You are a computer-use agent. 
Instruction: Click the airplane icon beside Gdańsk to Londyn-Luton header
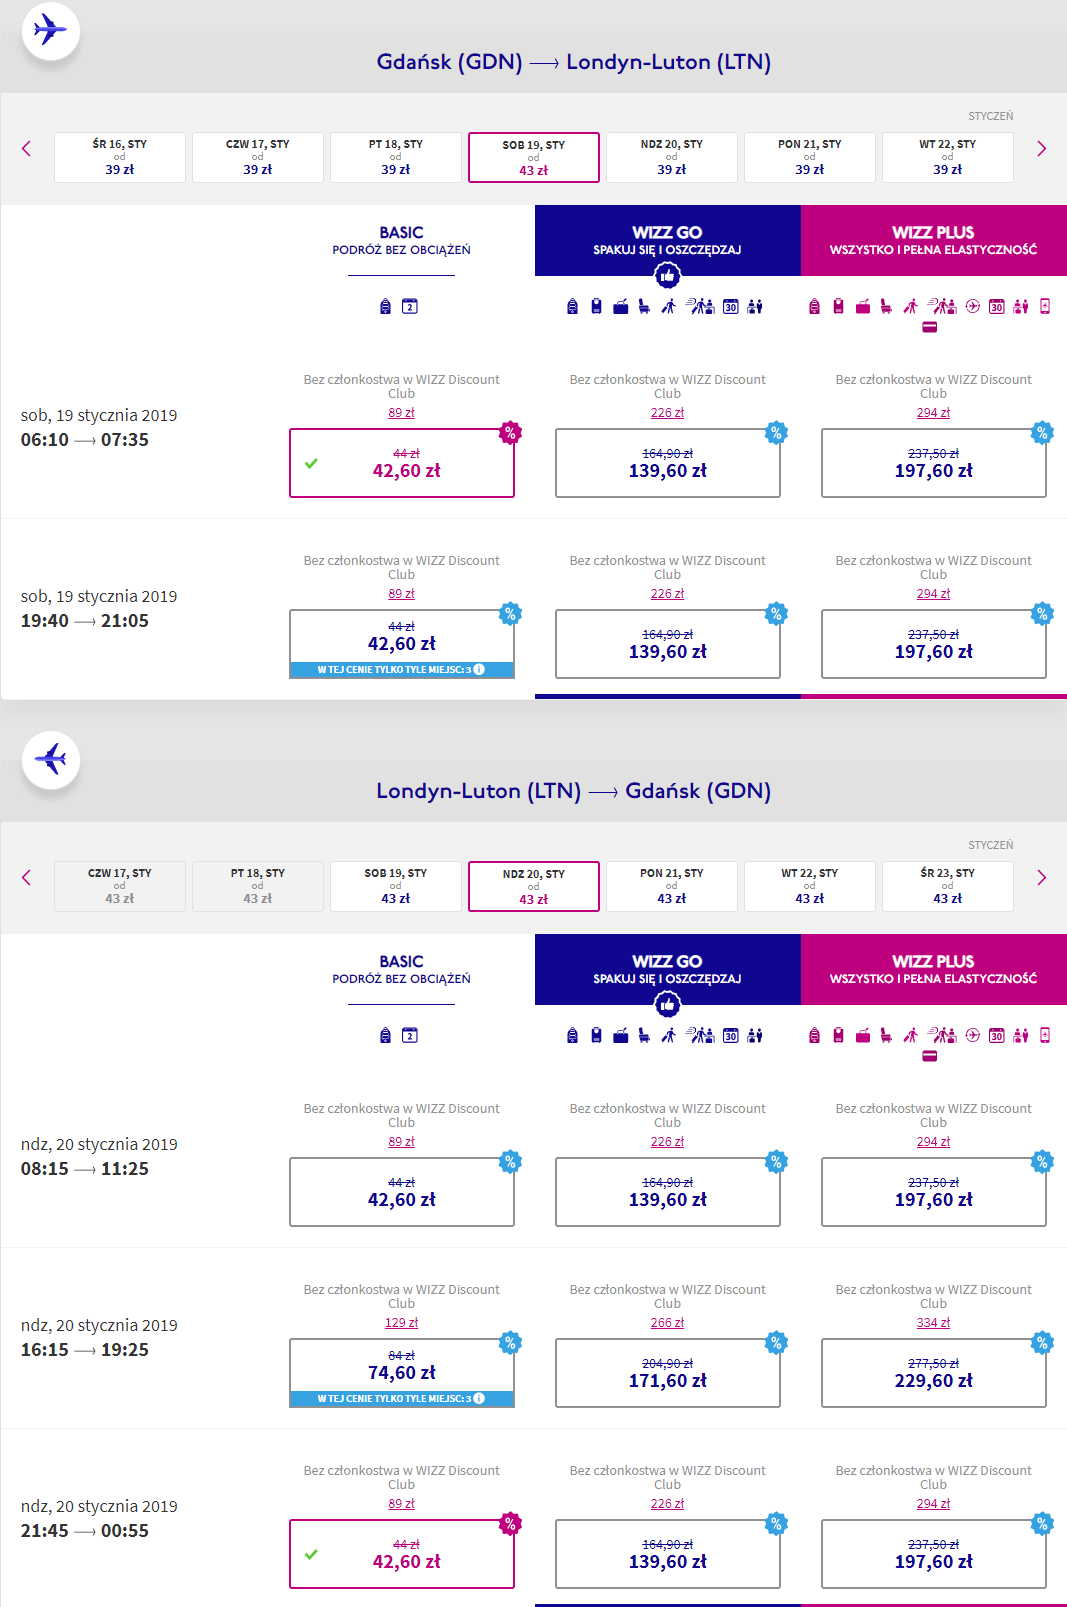coord(50,31)
